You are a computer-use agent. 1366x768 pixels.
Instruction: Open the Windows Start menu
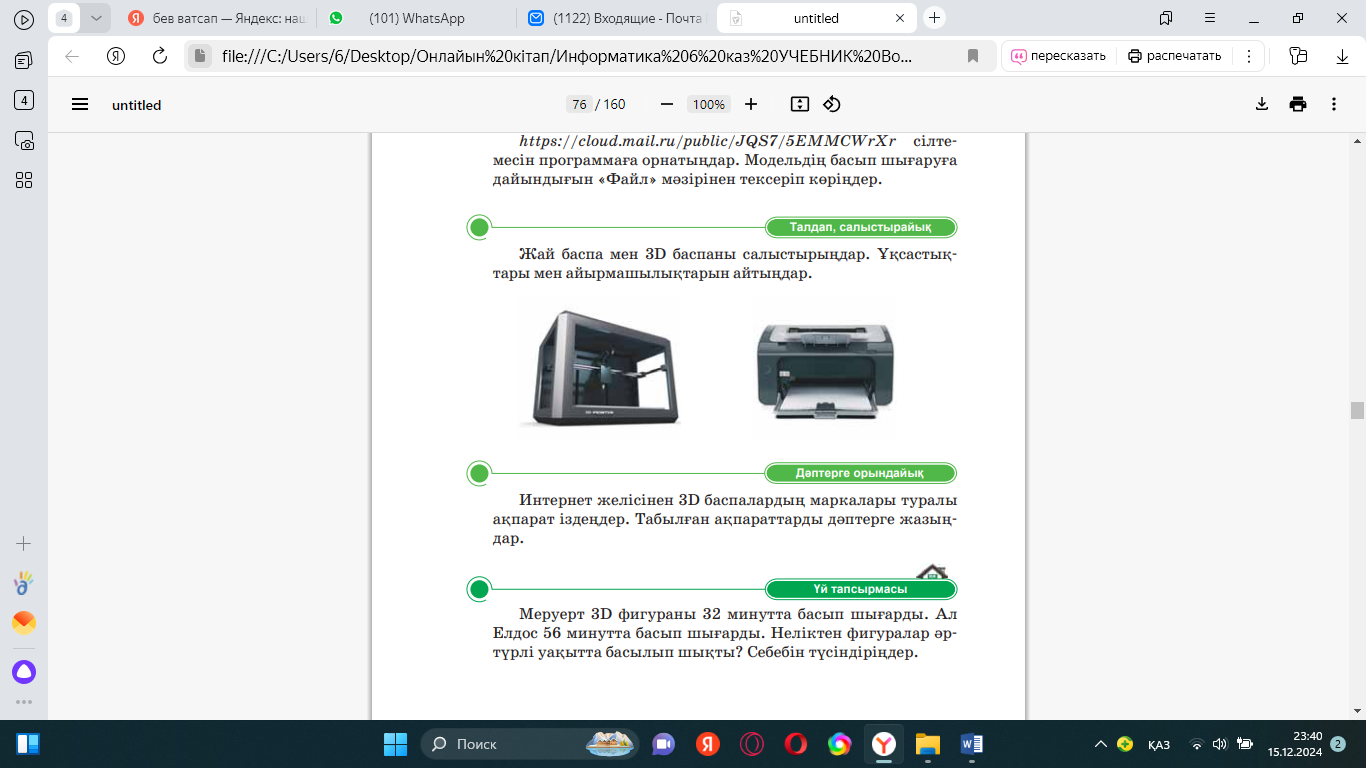(396, 744)
